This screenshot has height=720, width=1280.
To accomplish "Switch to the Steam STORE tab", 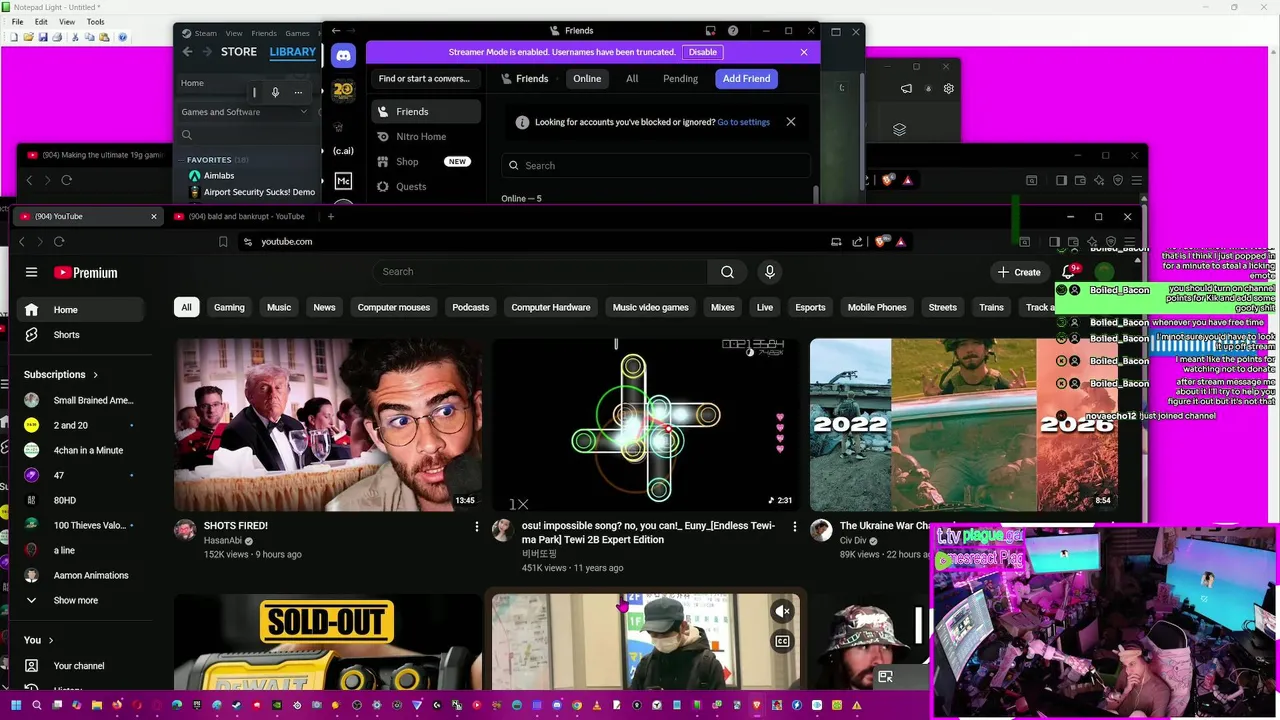I will pyautogui.click(x=238, y=52).
